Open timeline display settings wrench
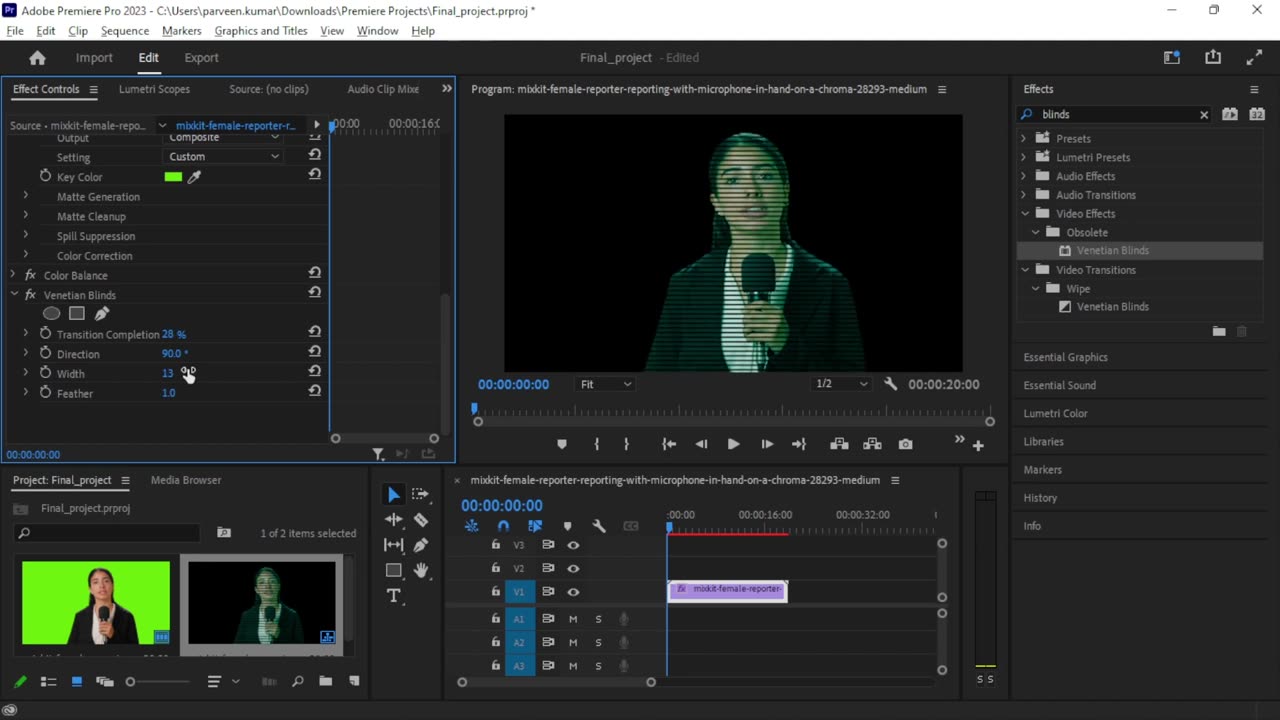1280x720 pixels. pyautogui.click(x=599, y=526)
